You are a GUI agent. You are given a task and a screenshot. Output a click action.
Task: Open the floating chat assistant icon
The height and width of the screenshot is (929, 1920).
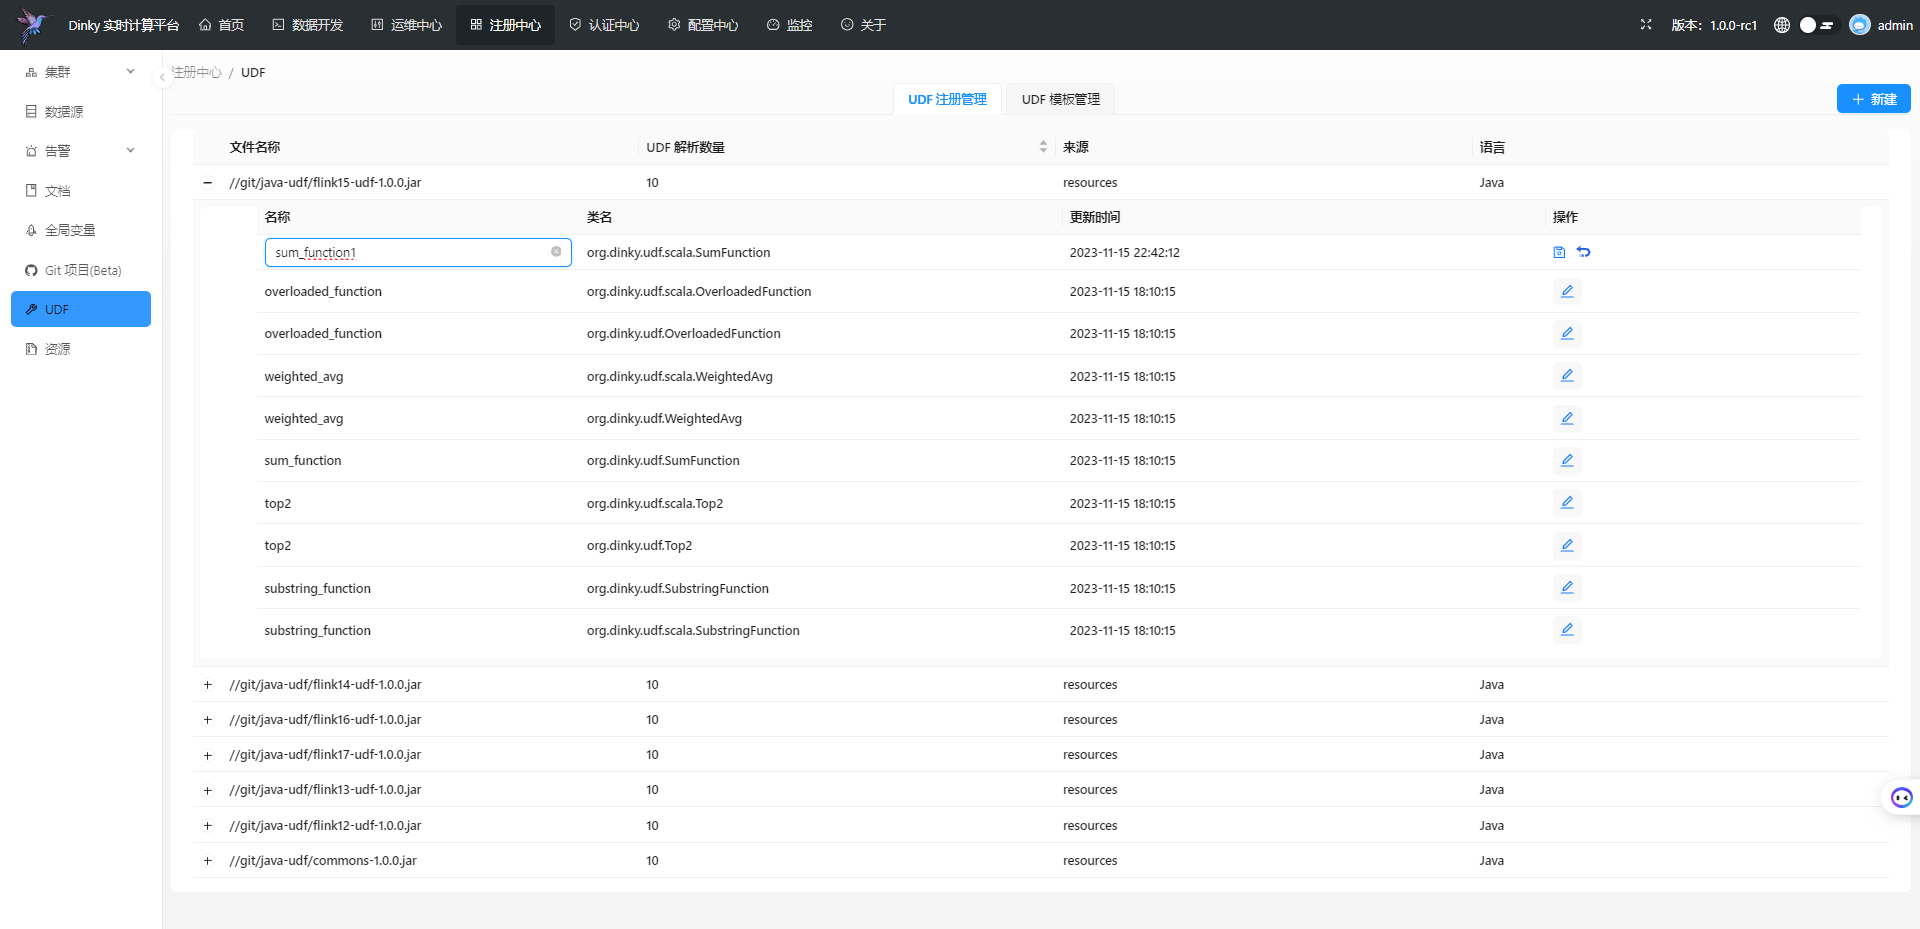(x=1901, y=797)
